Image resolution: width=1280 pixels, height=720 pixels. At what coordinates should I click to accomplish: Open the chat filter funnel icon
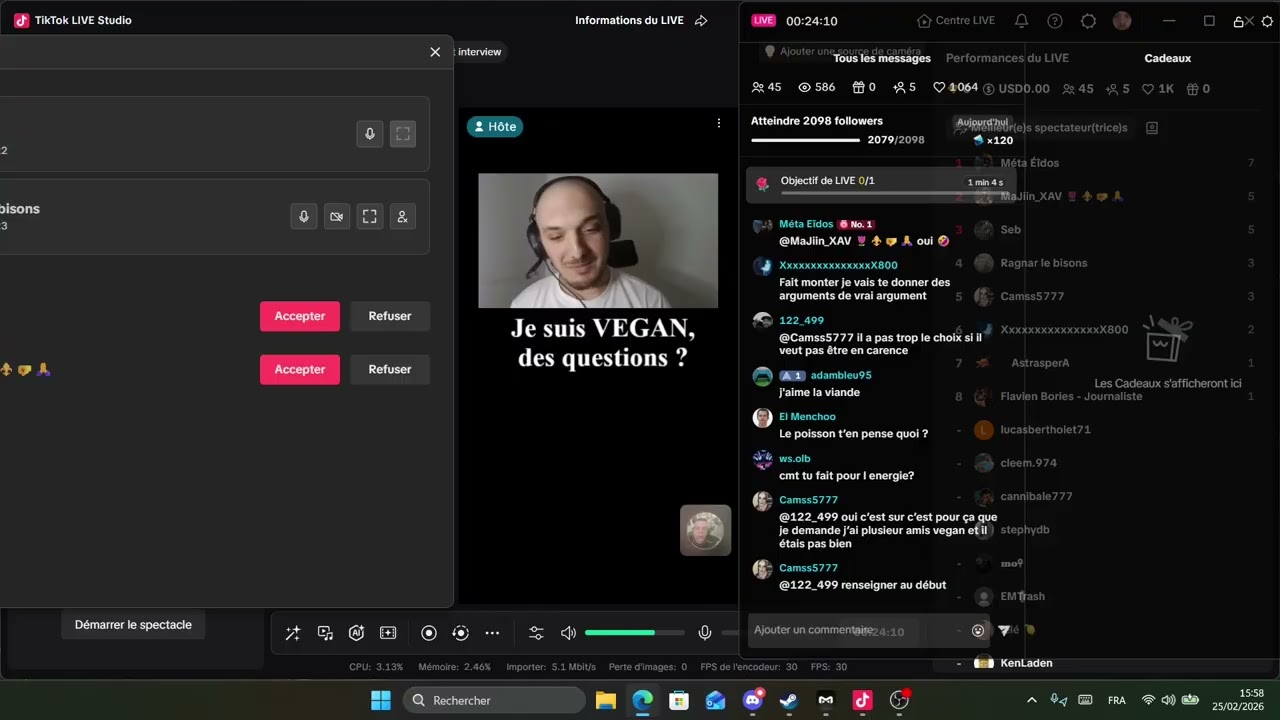click(1004, 630)
